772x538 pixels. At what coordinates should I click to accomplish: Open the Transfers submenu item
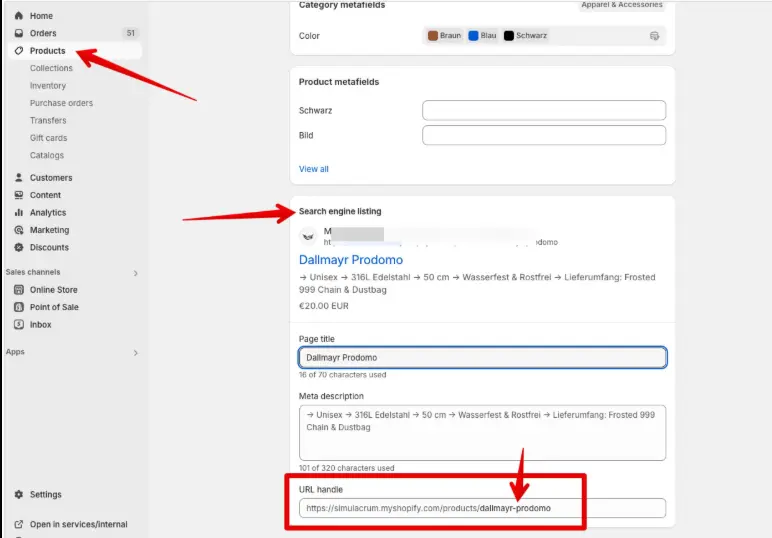[48, 120]
